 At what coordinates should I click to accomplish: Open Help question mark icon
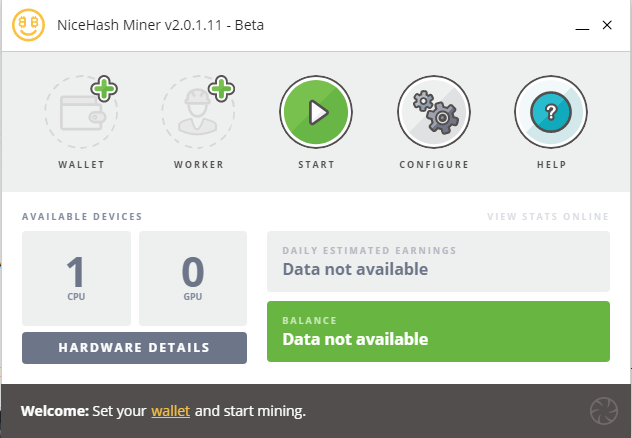pos(551,112)
